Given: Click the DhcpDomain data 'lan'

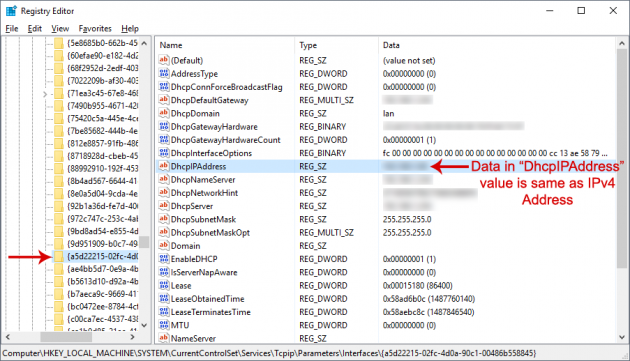Looking at the screenshot, I should [x=389, y=113].
